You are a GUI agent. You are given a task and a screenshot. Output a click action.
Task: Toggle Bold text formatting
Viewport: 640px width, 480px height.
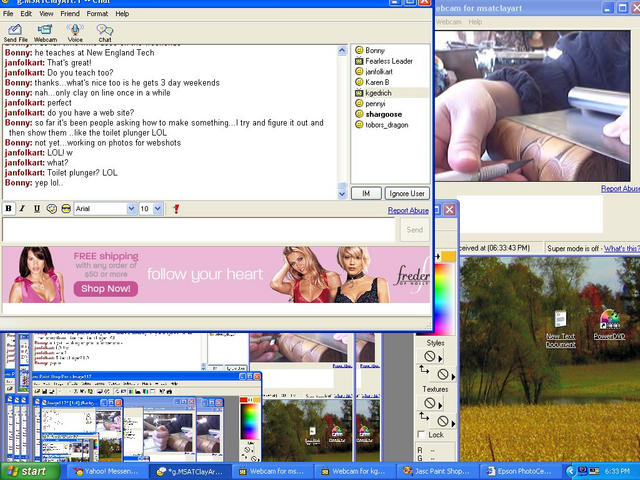(8, 209)
